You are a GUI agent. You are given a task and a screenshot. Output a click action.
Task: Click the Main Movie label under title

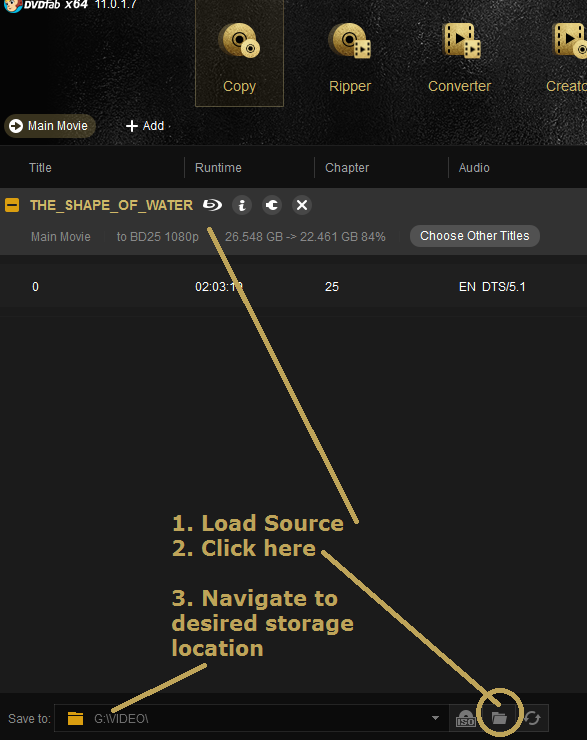61,237
